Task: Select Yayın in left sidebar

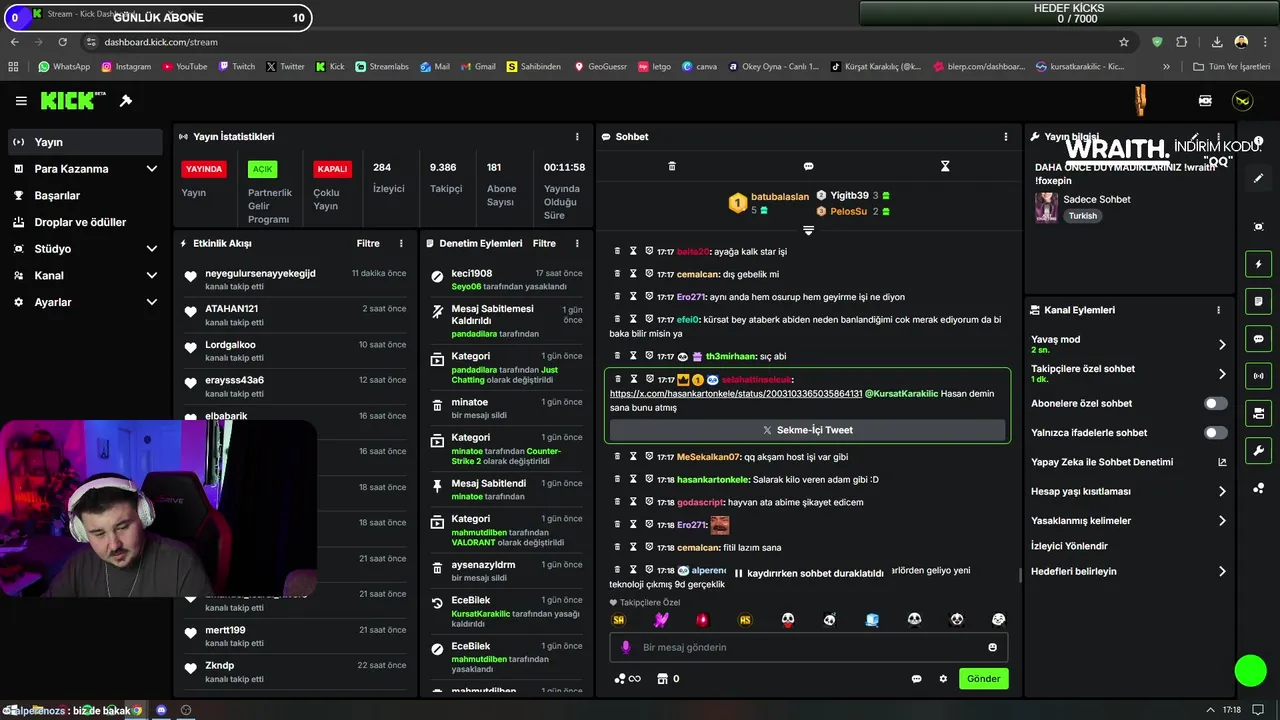Action: pos(85,142)
